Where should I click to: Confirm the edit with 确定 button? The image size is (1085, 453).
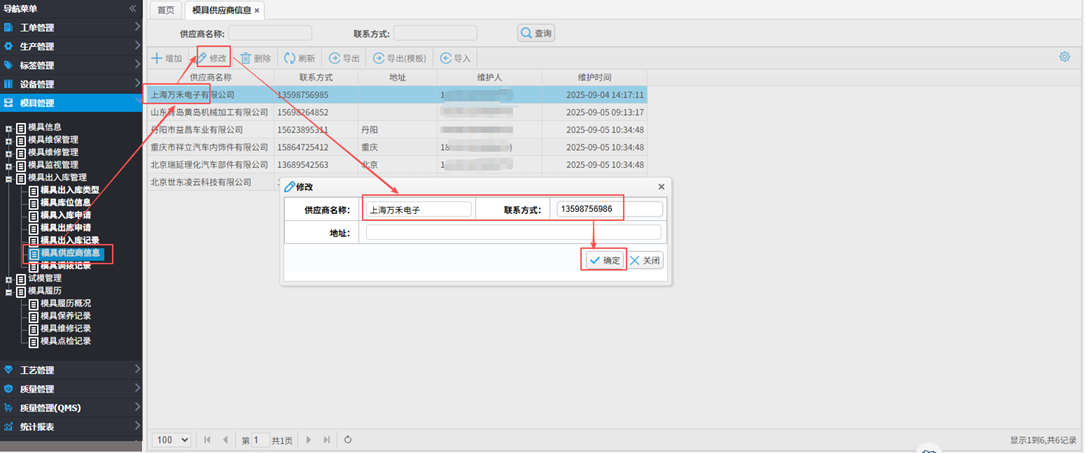point(606,260)
